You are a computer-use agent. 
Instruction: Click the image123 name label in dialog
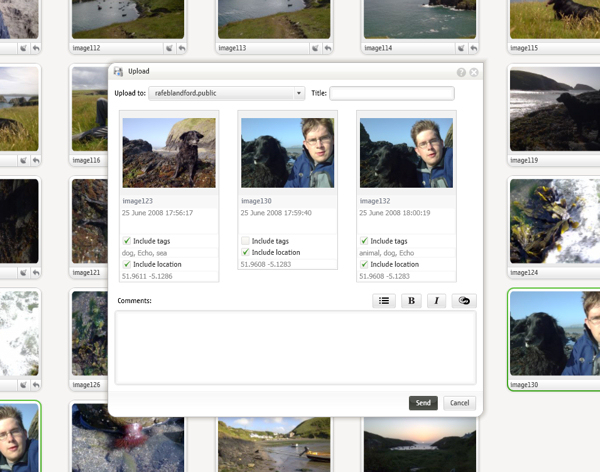[x=137, y=201]
